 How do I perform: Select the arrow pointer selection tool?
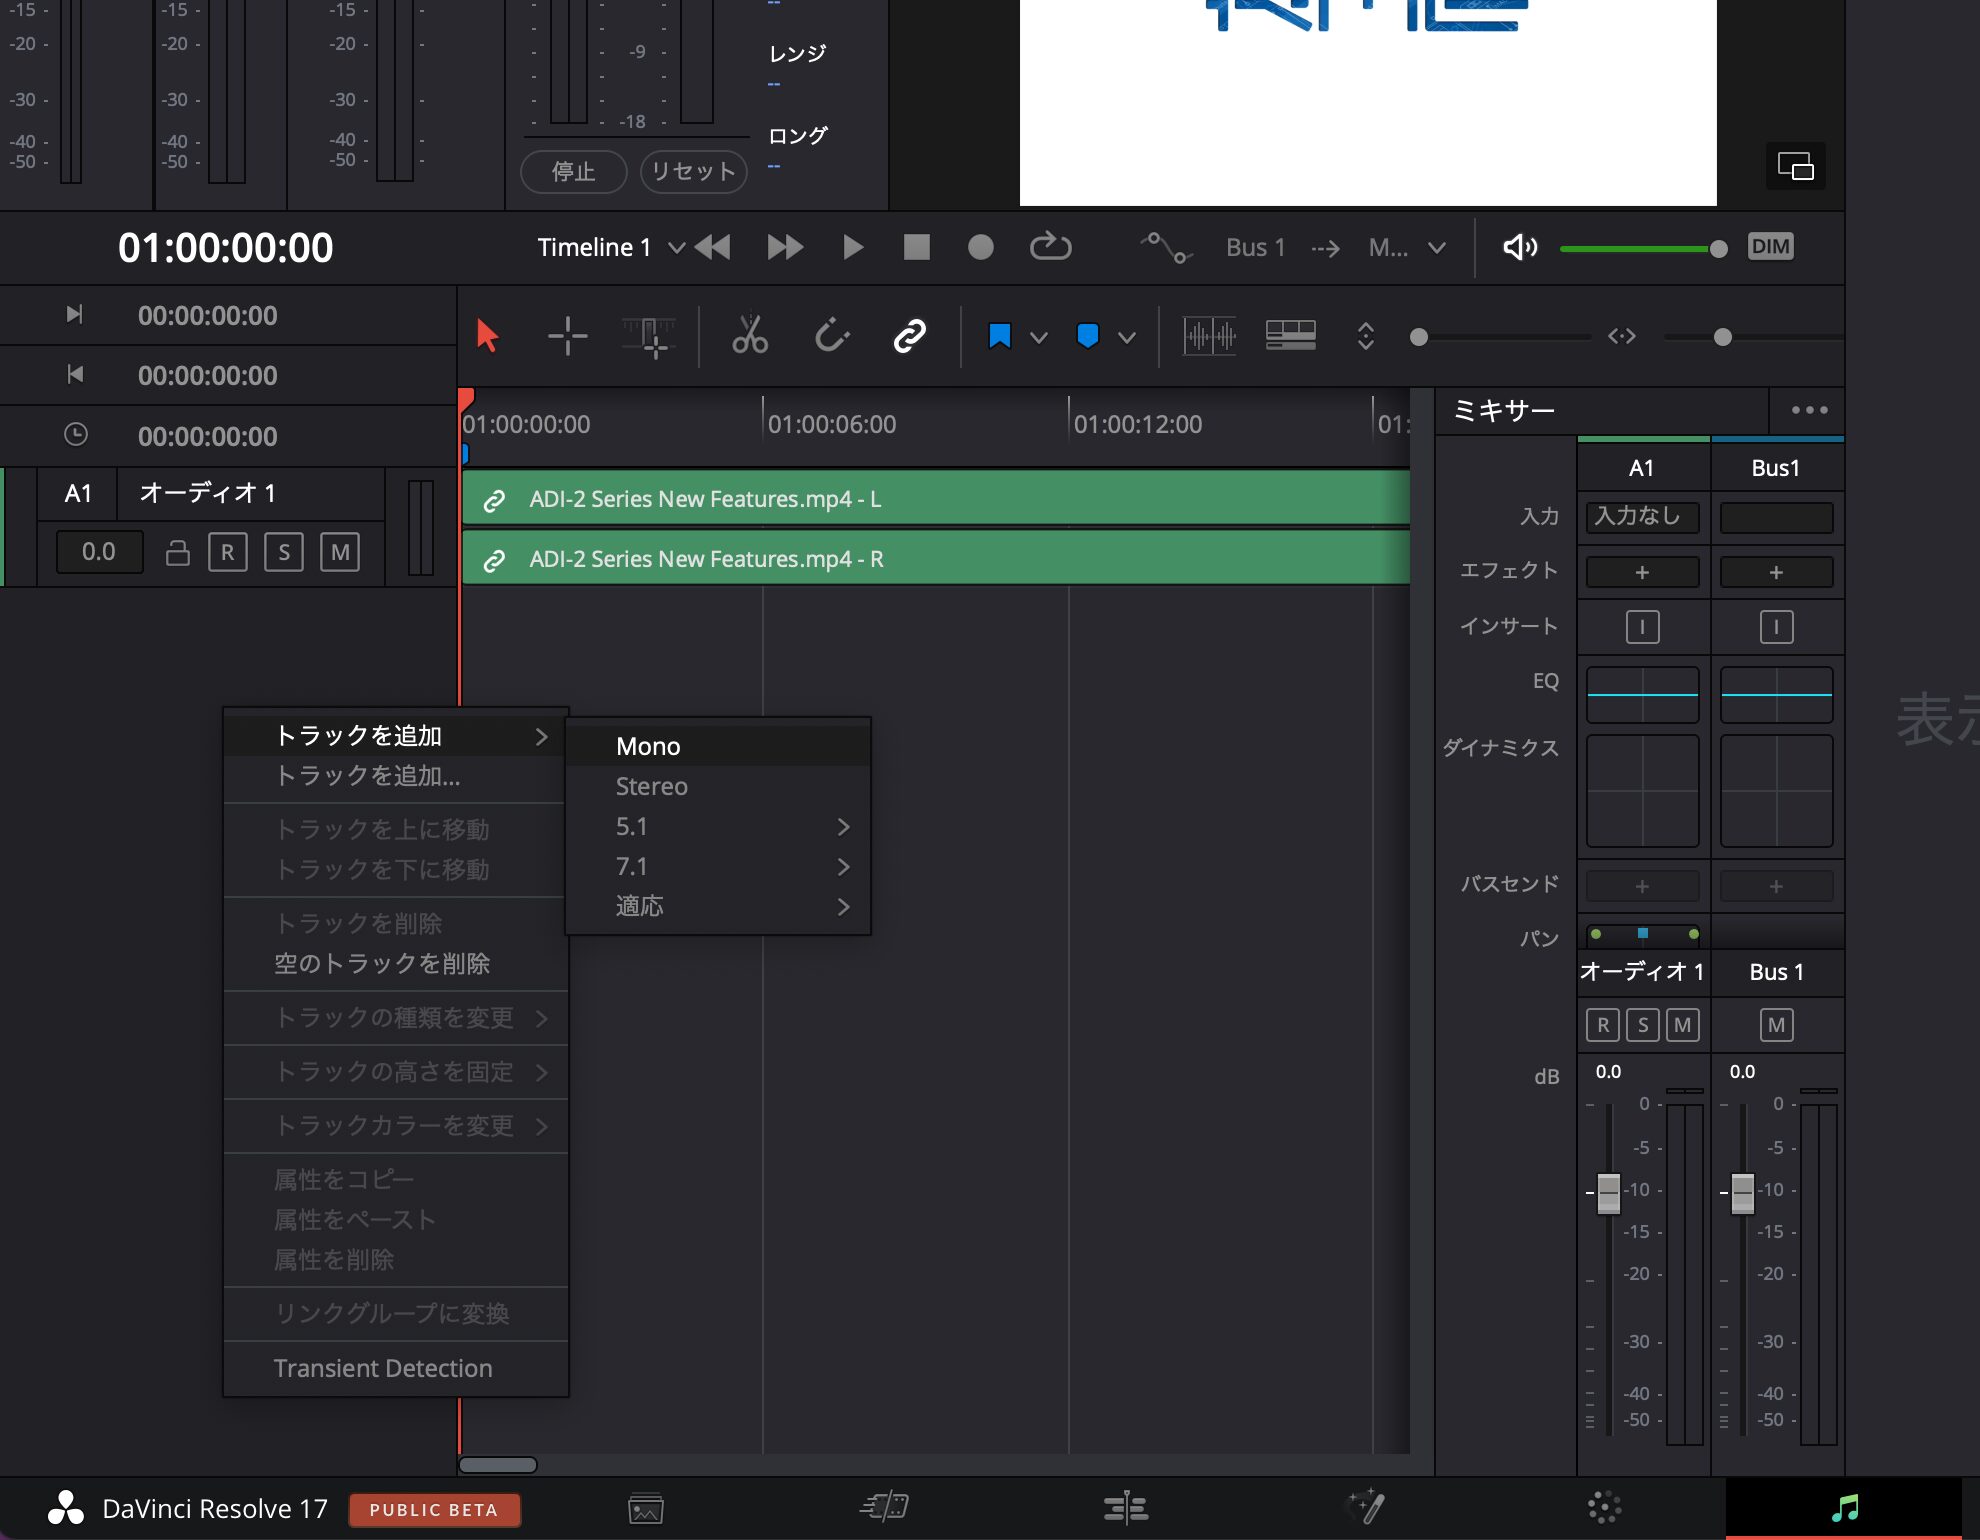click(x=488, y=336)
